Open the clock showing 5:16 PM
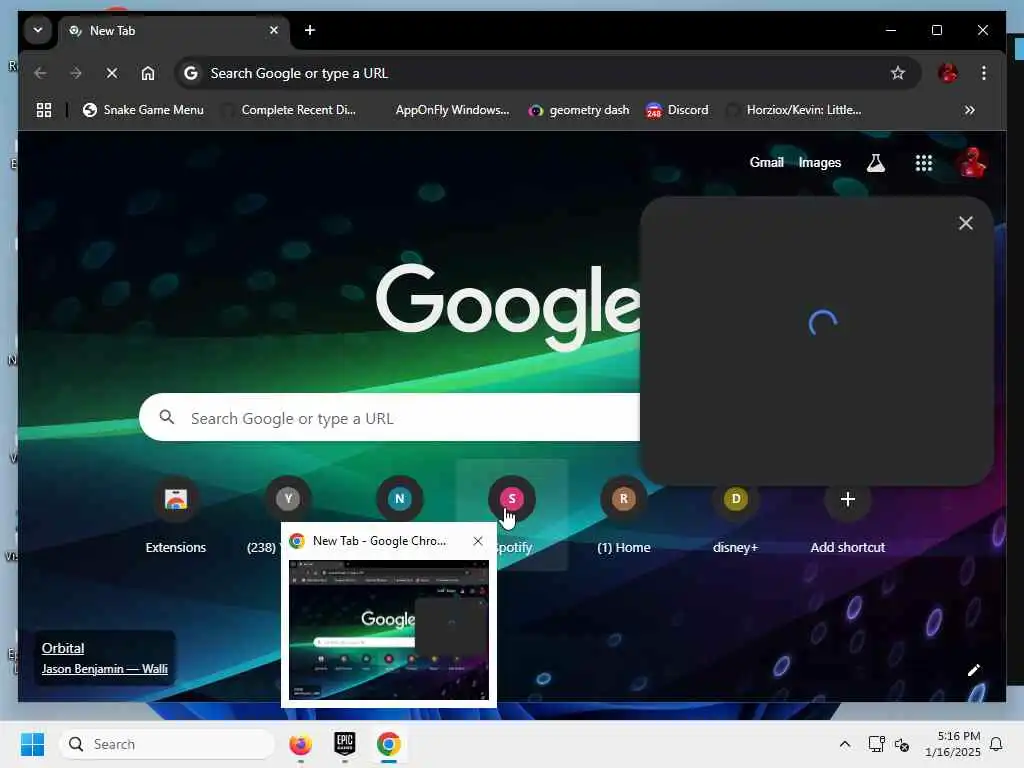 coord(952,744)
